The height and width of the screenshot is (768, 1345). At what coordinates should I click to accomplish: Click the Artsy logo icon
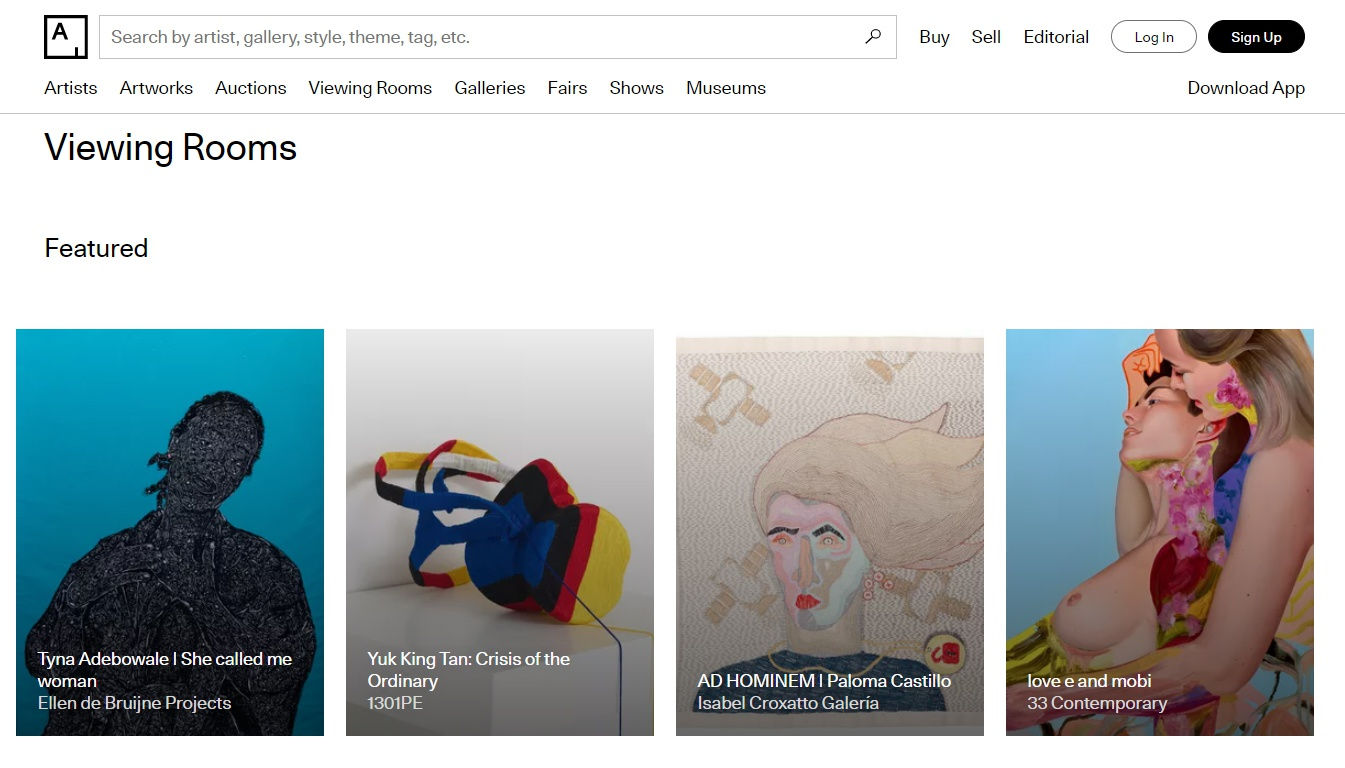66,37
